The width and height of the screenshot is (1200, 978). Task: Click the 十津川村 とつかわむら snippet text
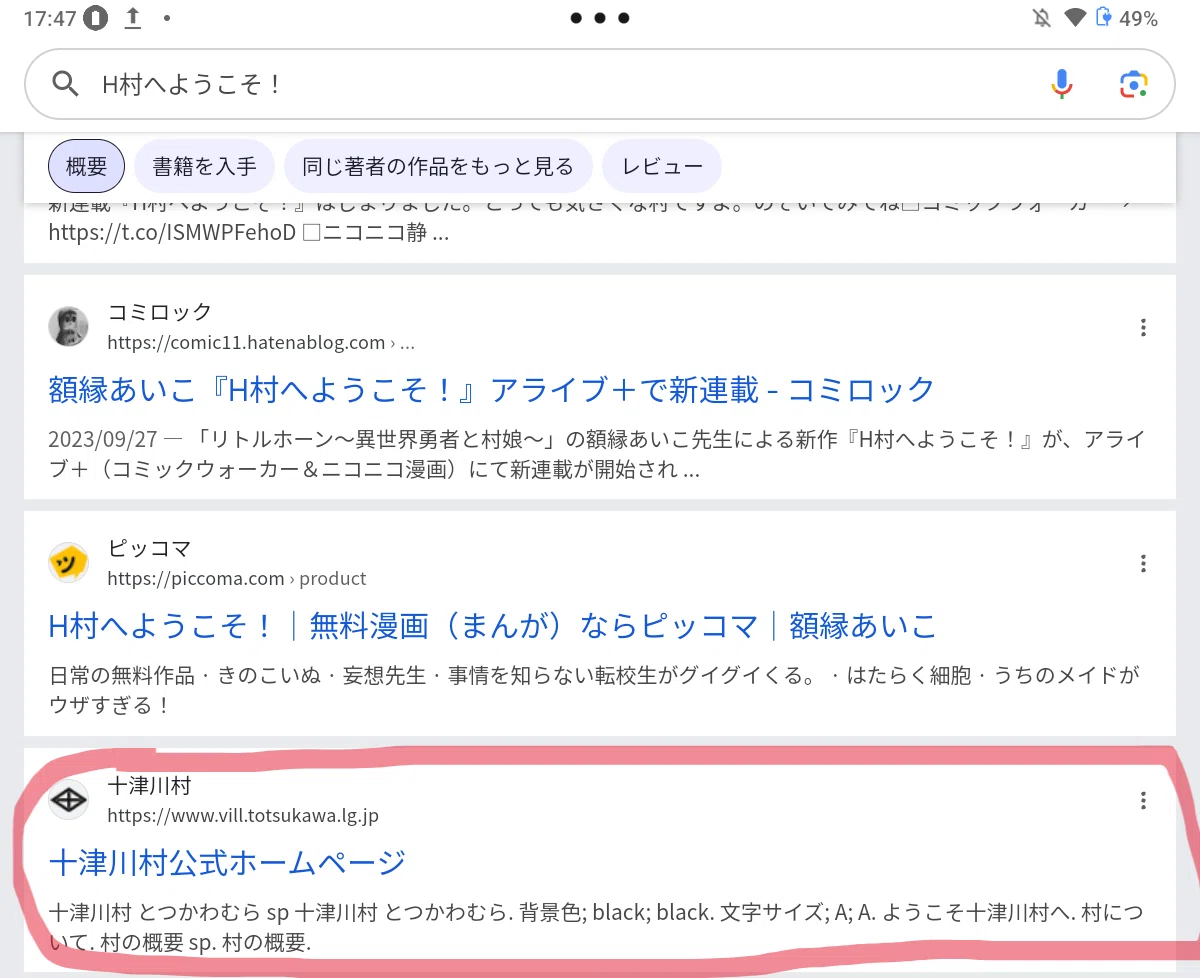(x=595, y=927)
